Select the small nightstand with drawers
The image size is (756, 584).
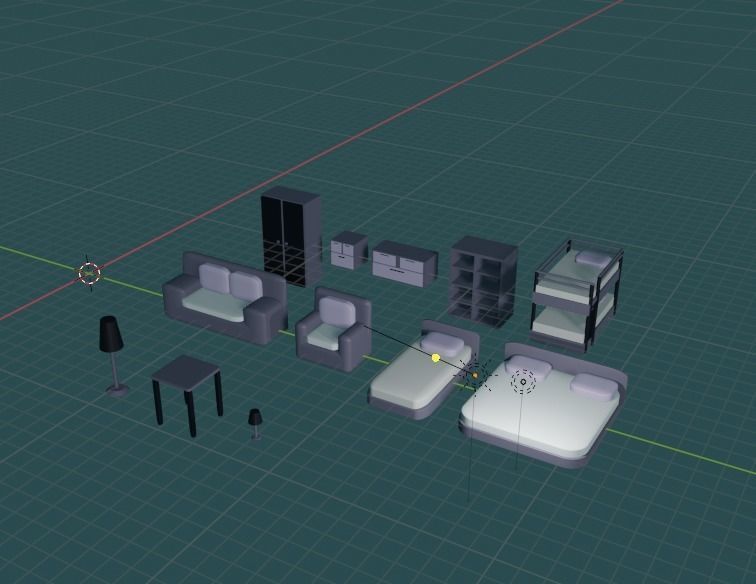(x=349, y=249)
